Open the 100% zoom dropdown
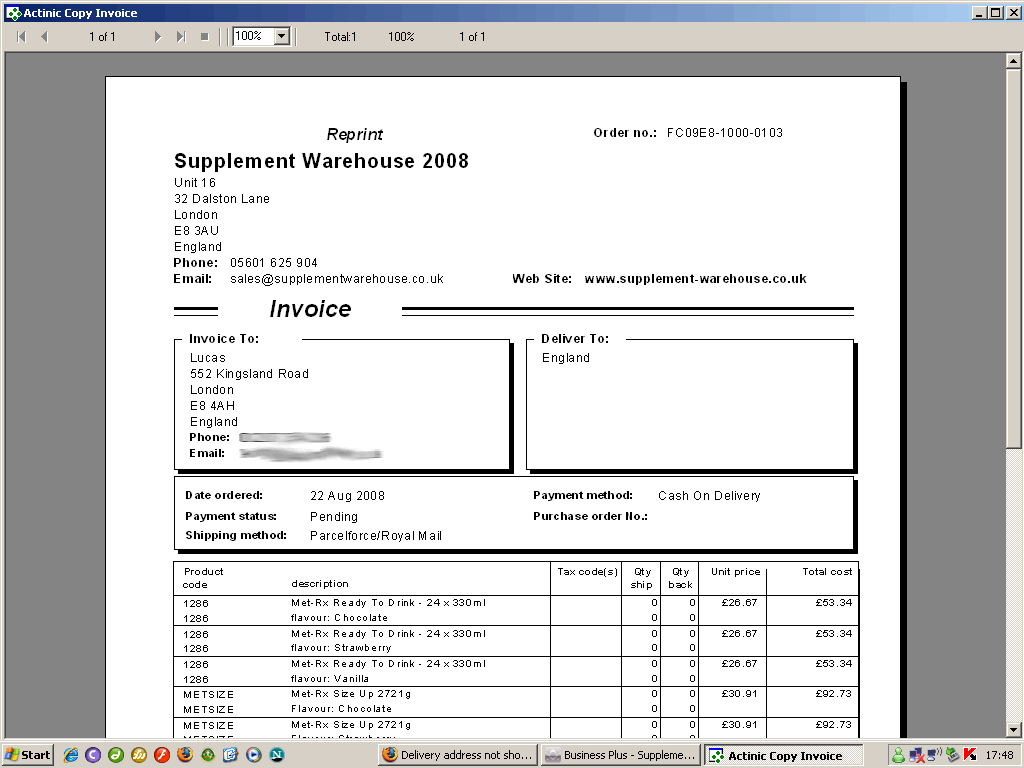The height and width of the screenshot is (768, 1024). 281,37
